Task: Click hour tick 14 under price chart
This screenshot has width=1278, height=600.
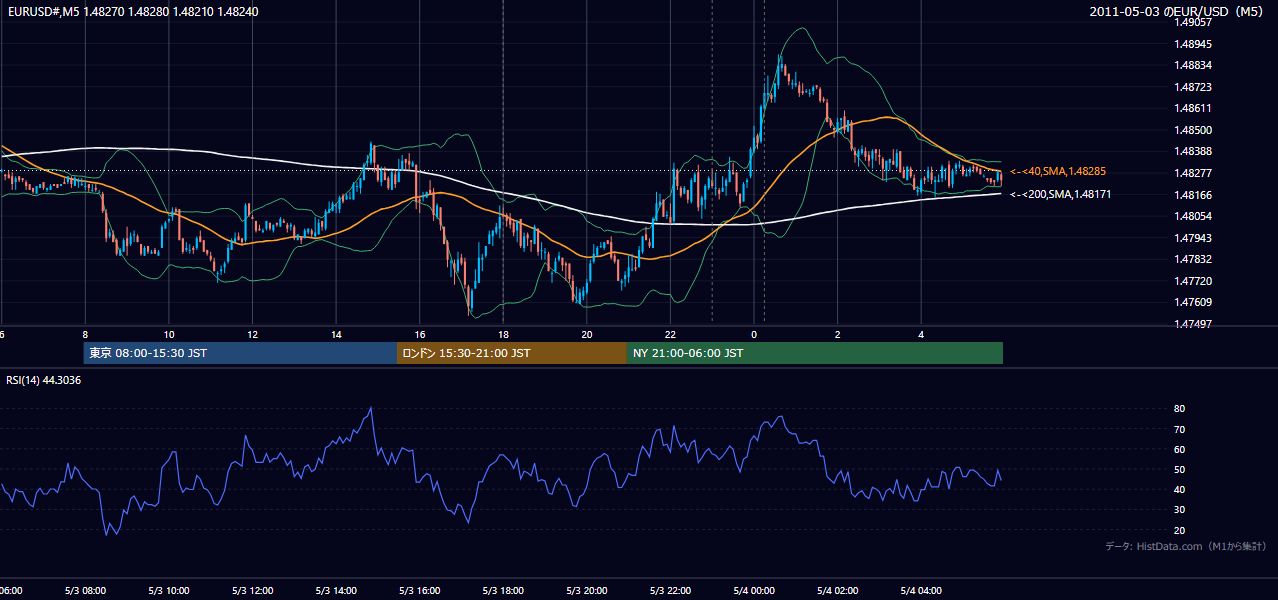Action: (x=336, y=335)
